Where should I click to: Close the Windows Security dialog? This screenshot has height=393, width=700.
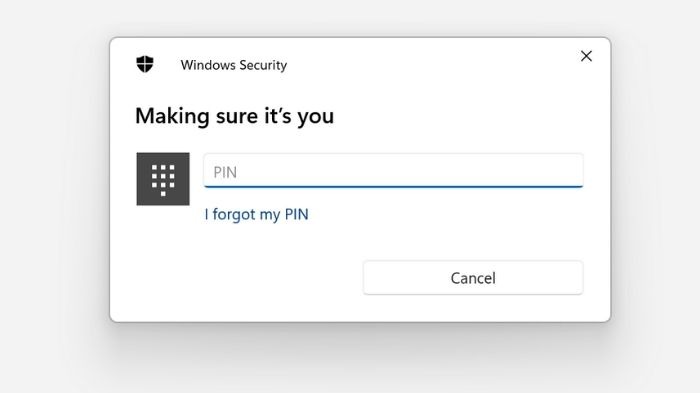point(586,56)
